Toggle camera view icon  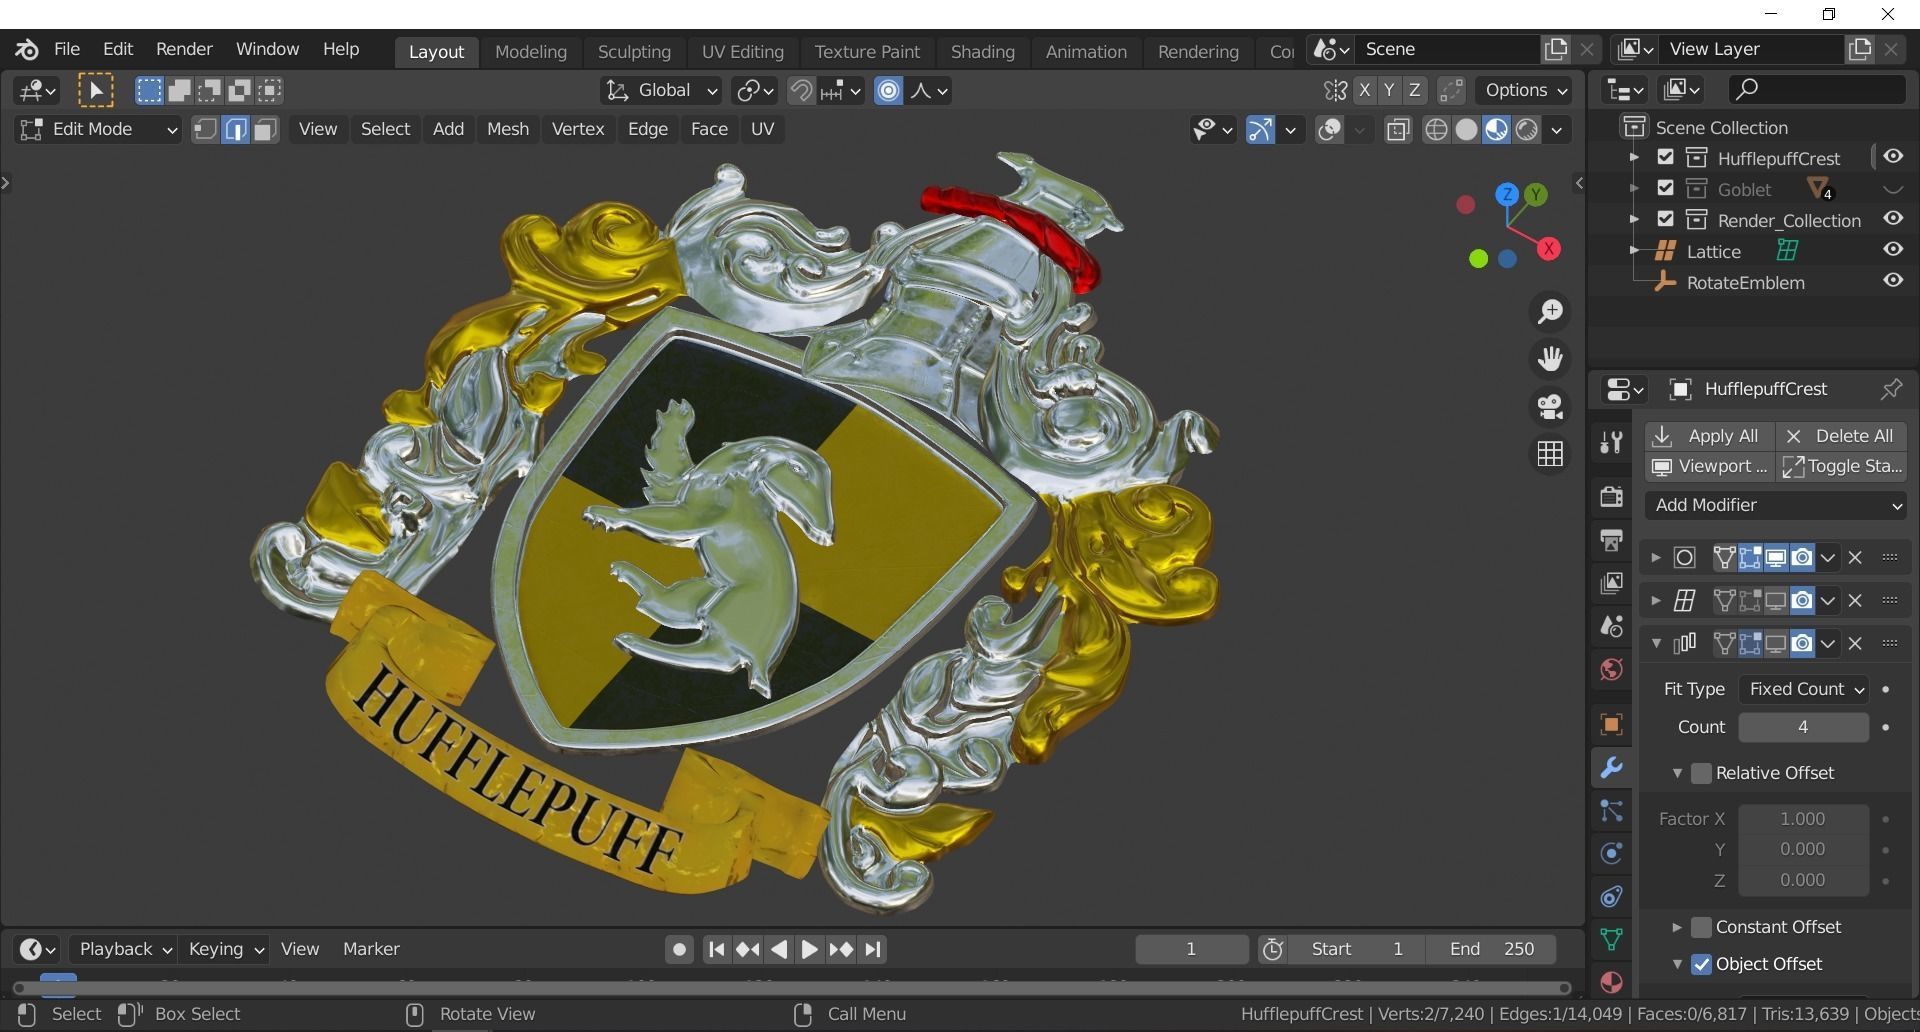click(x=1550, y=406)
